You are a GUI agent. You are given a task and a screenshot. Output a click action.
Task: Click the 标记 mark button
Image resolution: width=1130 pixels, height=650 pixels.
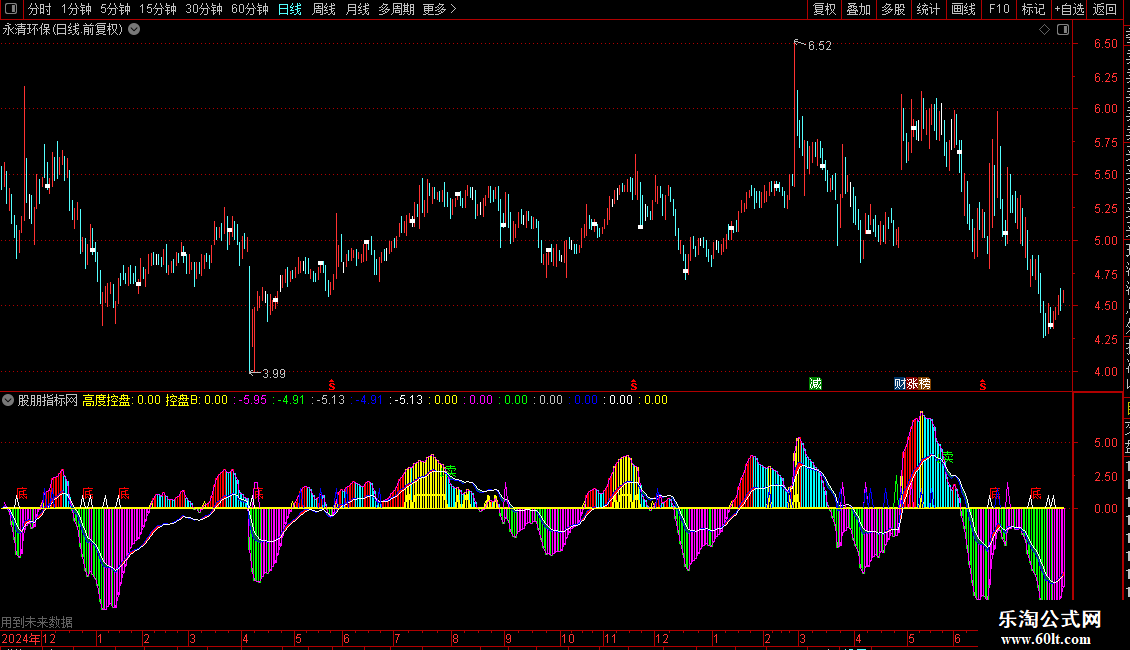pyautogui.click(x=1033, y=9)
